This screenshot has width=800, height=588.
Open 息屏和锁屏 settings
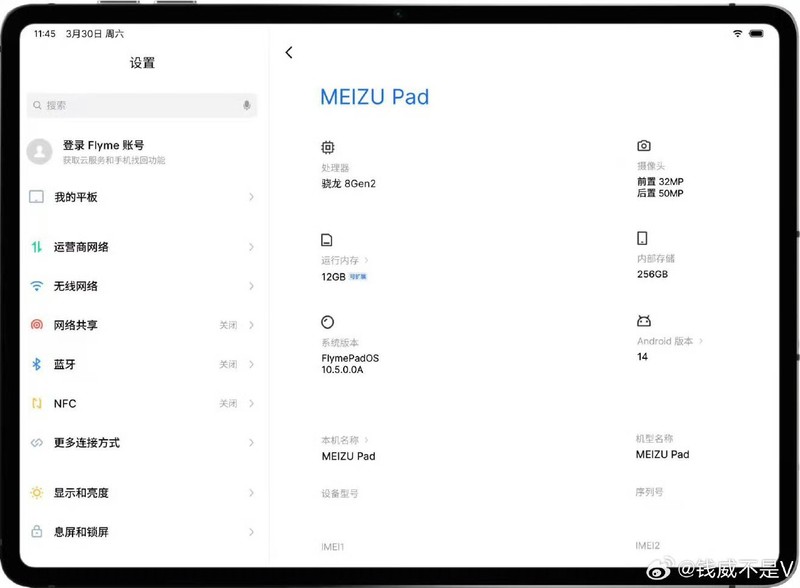pyautogui.click(x=142, y=532)
